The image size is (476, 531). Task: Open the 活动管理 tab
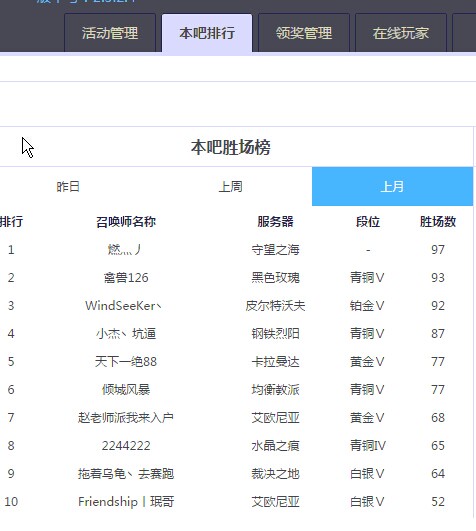pyautogui.click(x=110, y=33)
